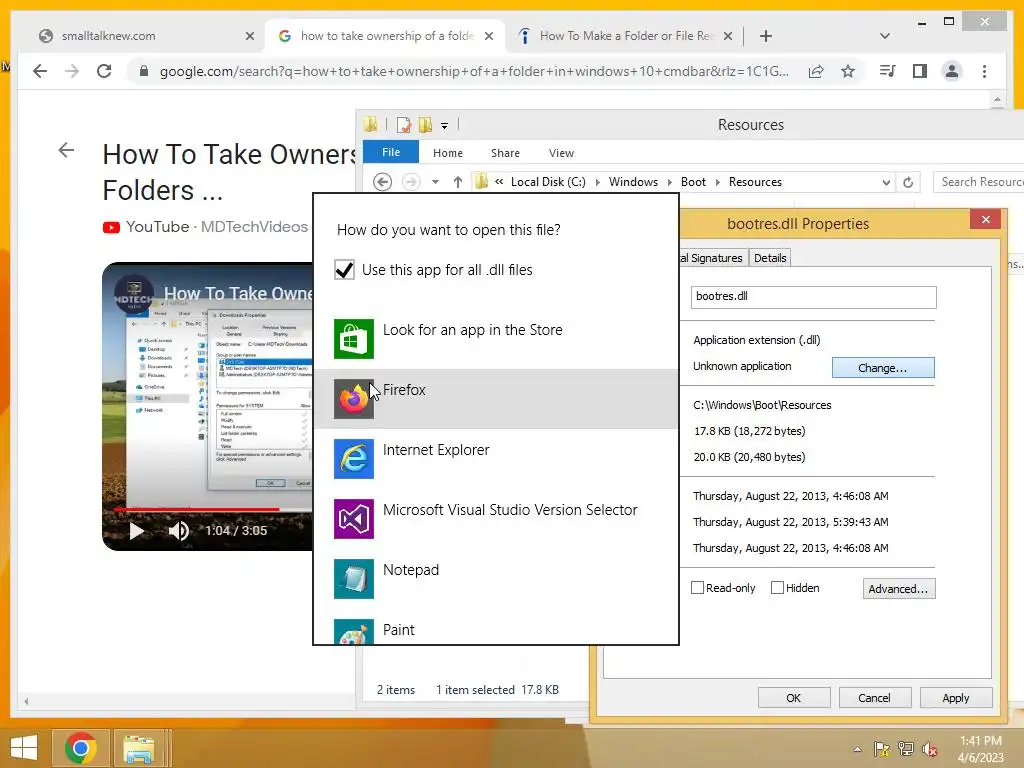Click the Chrome address bar URL

pyautogui.click(x=473, y=71)
